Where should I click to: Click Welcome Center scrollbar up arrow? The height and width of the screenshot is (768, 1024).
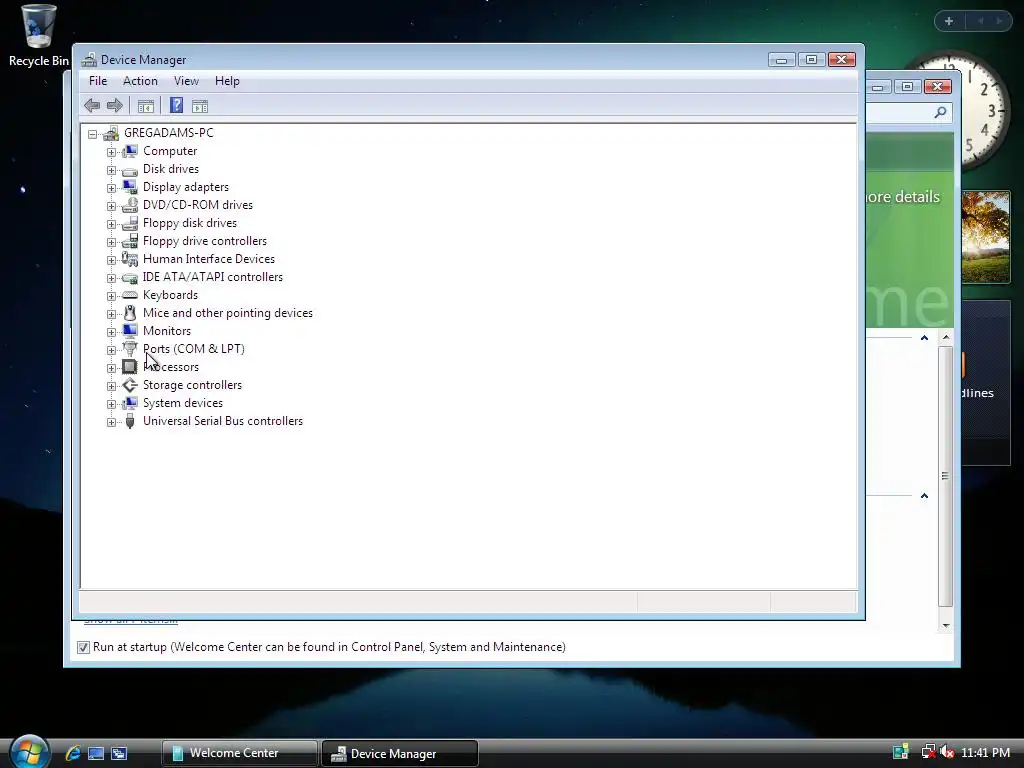click(x=946, y=338)
